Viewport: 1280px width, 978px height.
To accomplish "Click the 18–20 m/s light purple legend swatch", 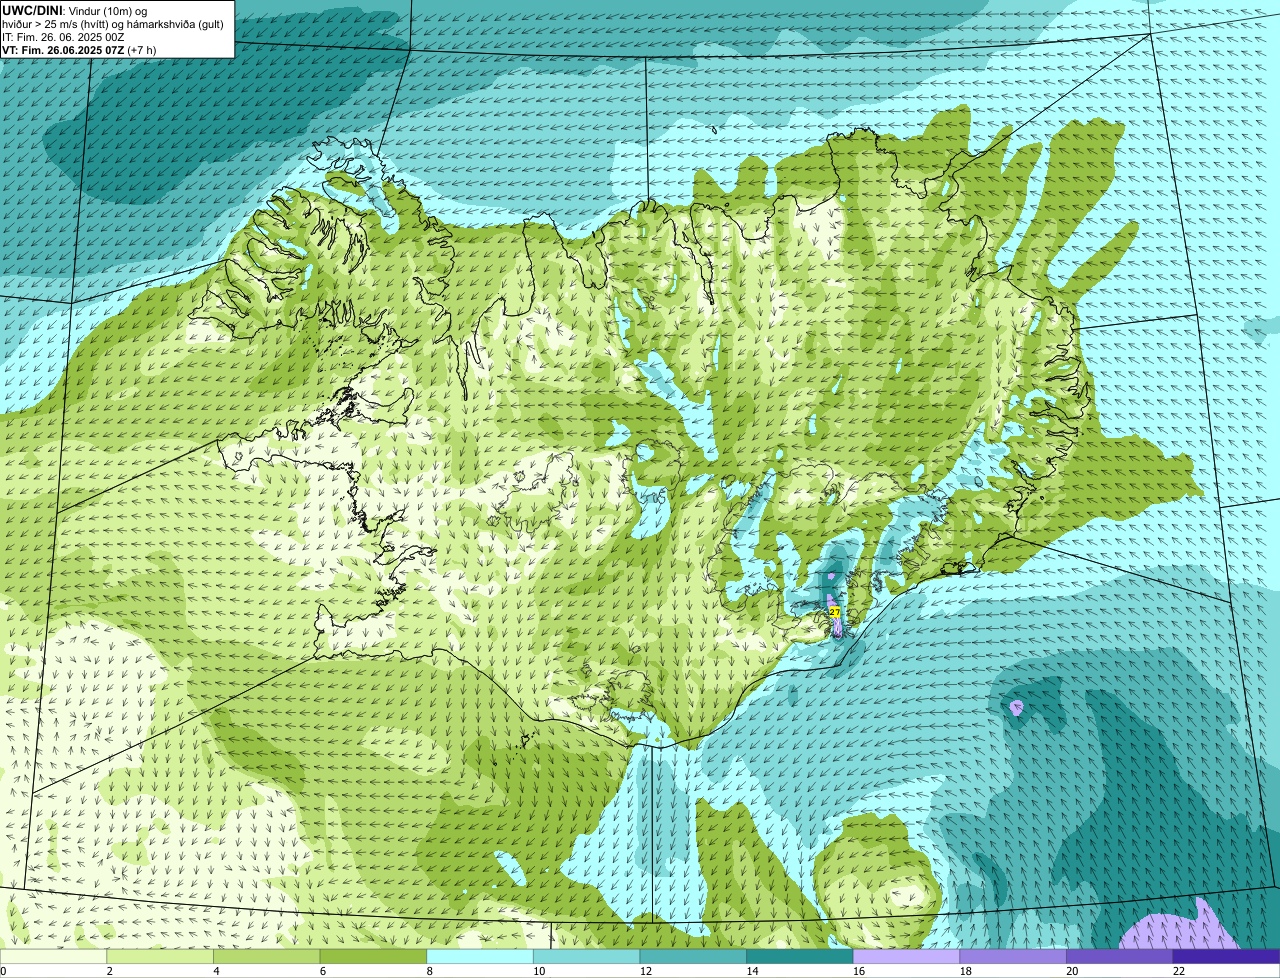I will (x=1013, y=957).
